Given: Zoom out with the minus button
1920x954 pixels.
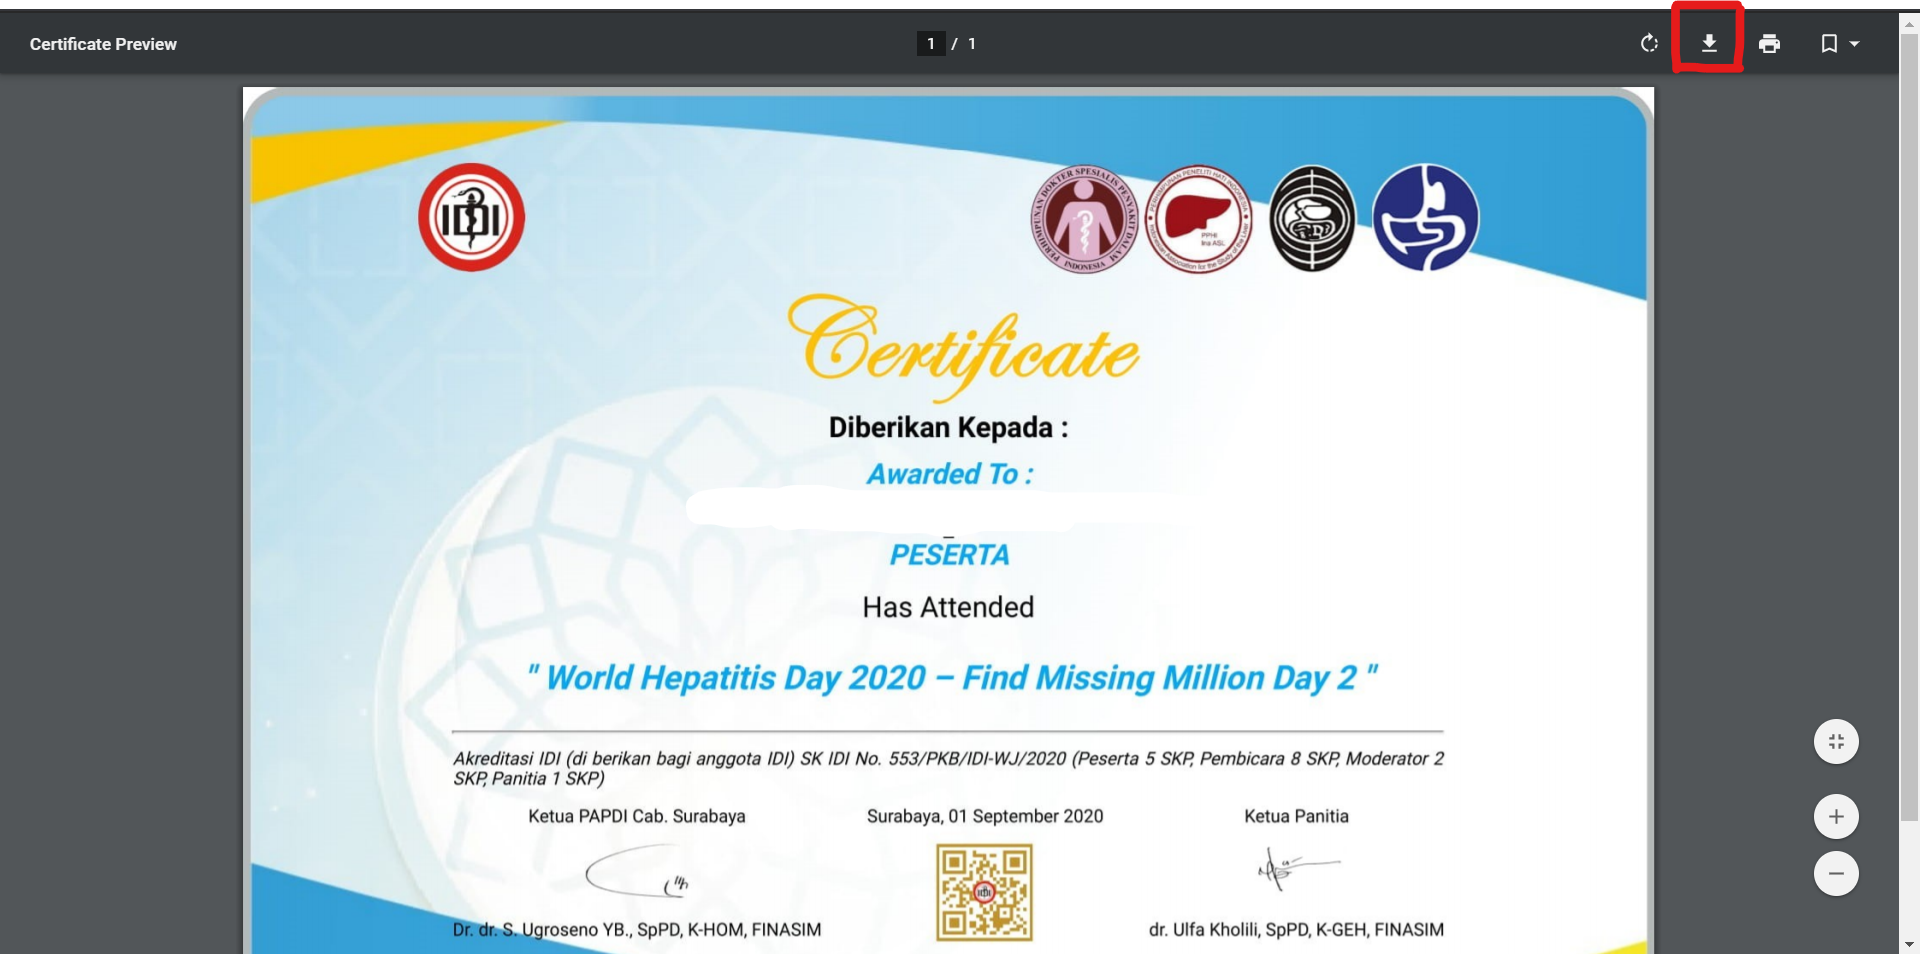Looking at the screenshot, I should [x=1836, y=873].
